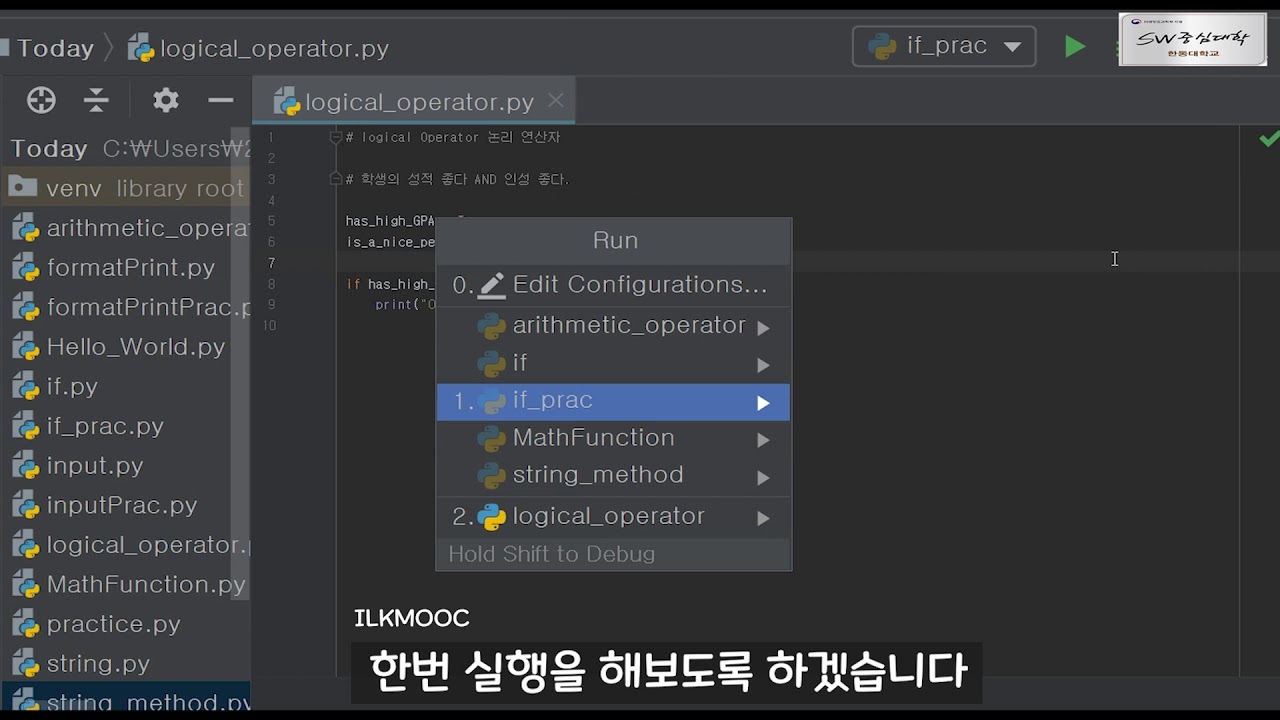This screenshot has height=720, width=1280.
Task: Click line number 7 in gutter
Action: 271,263
